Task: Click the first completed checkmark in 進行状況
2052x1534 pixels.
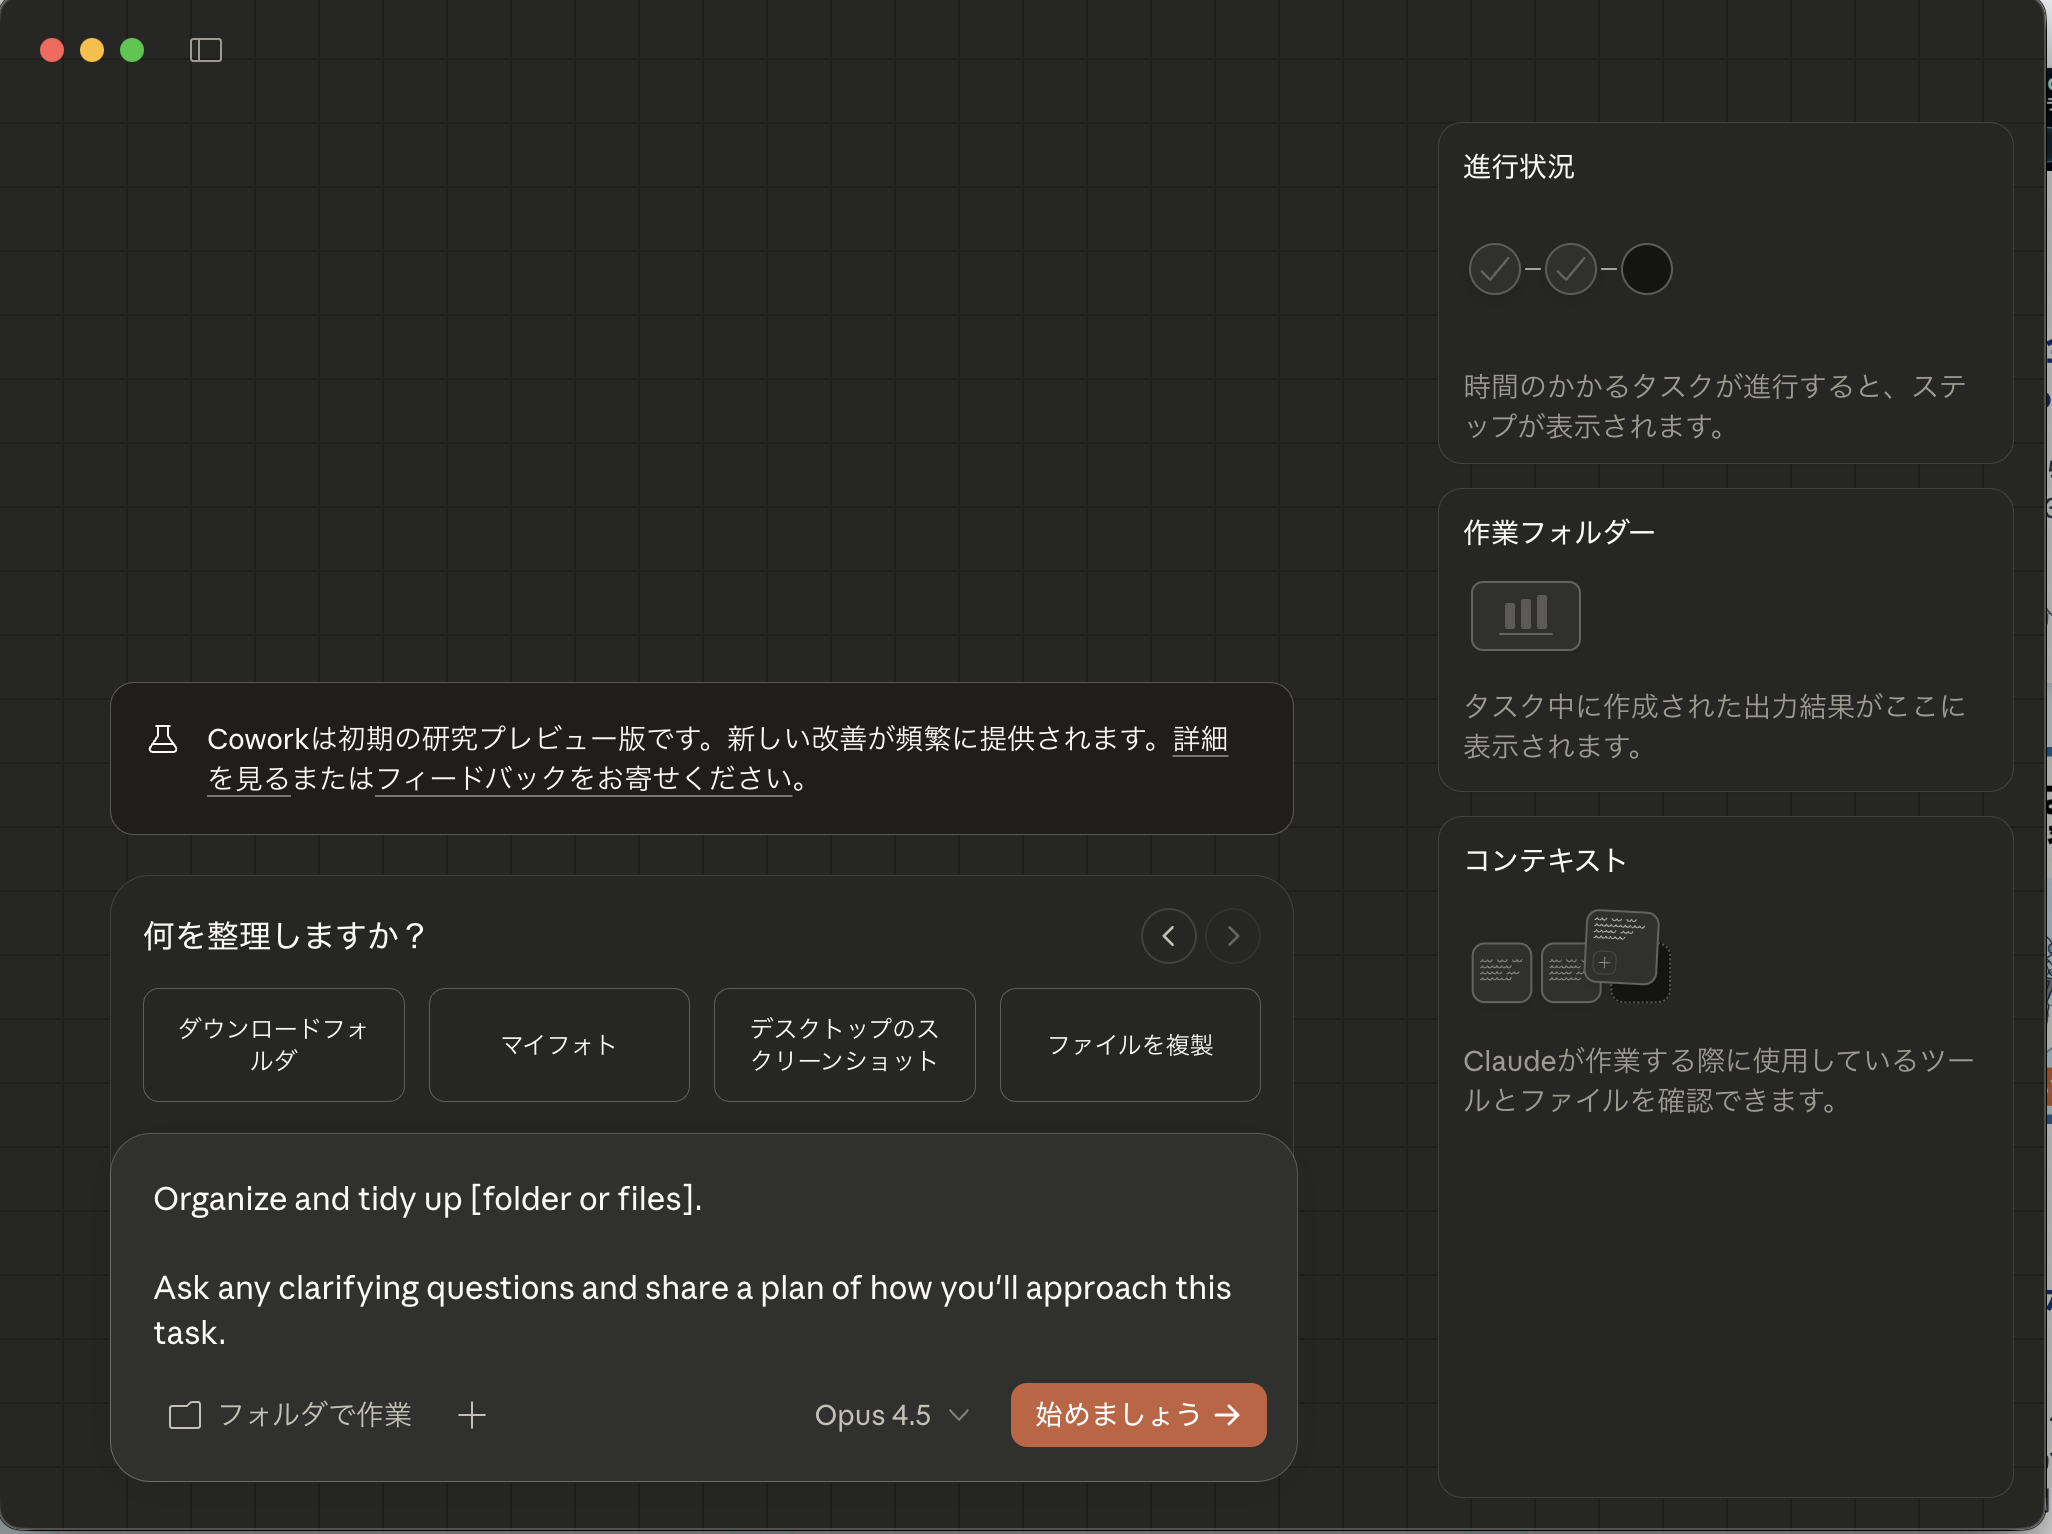Action: point(1493,268)
